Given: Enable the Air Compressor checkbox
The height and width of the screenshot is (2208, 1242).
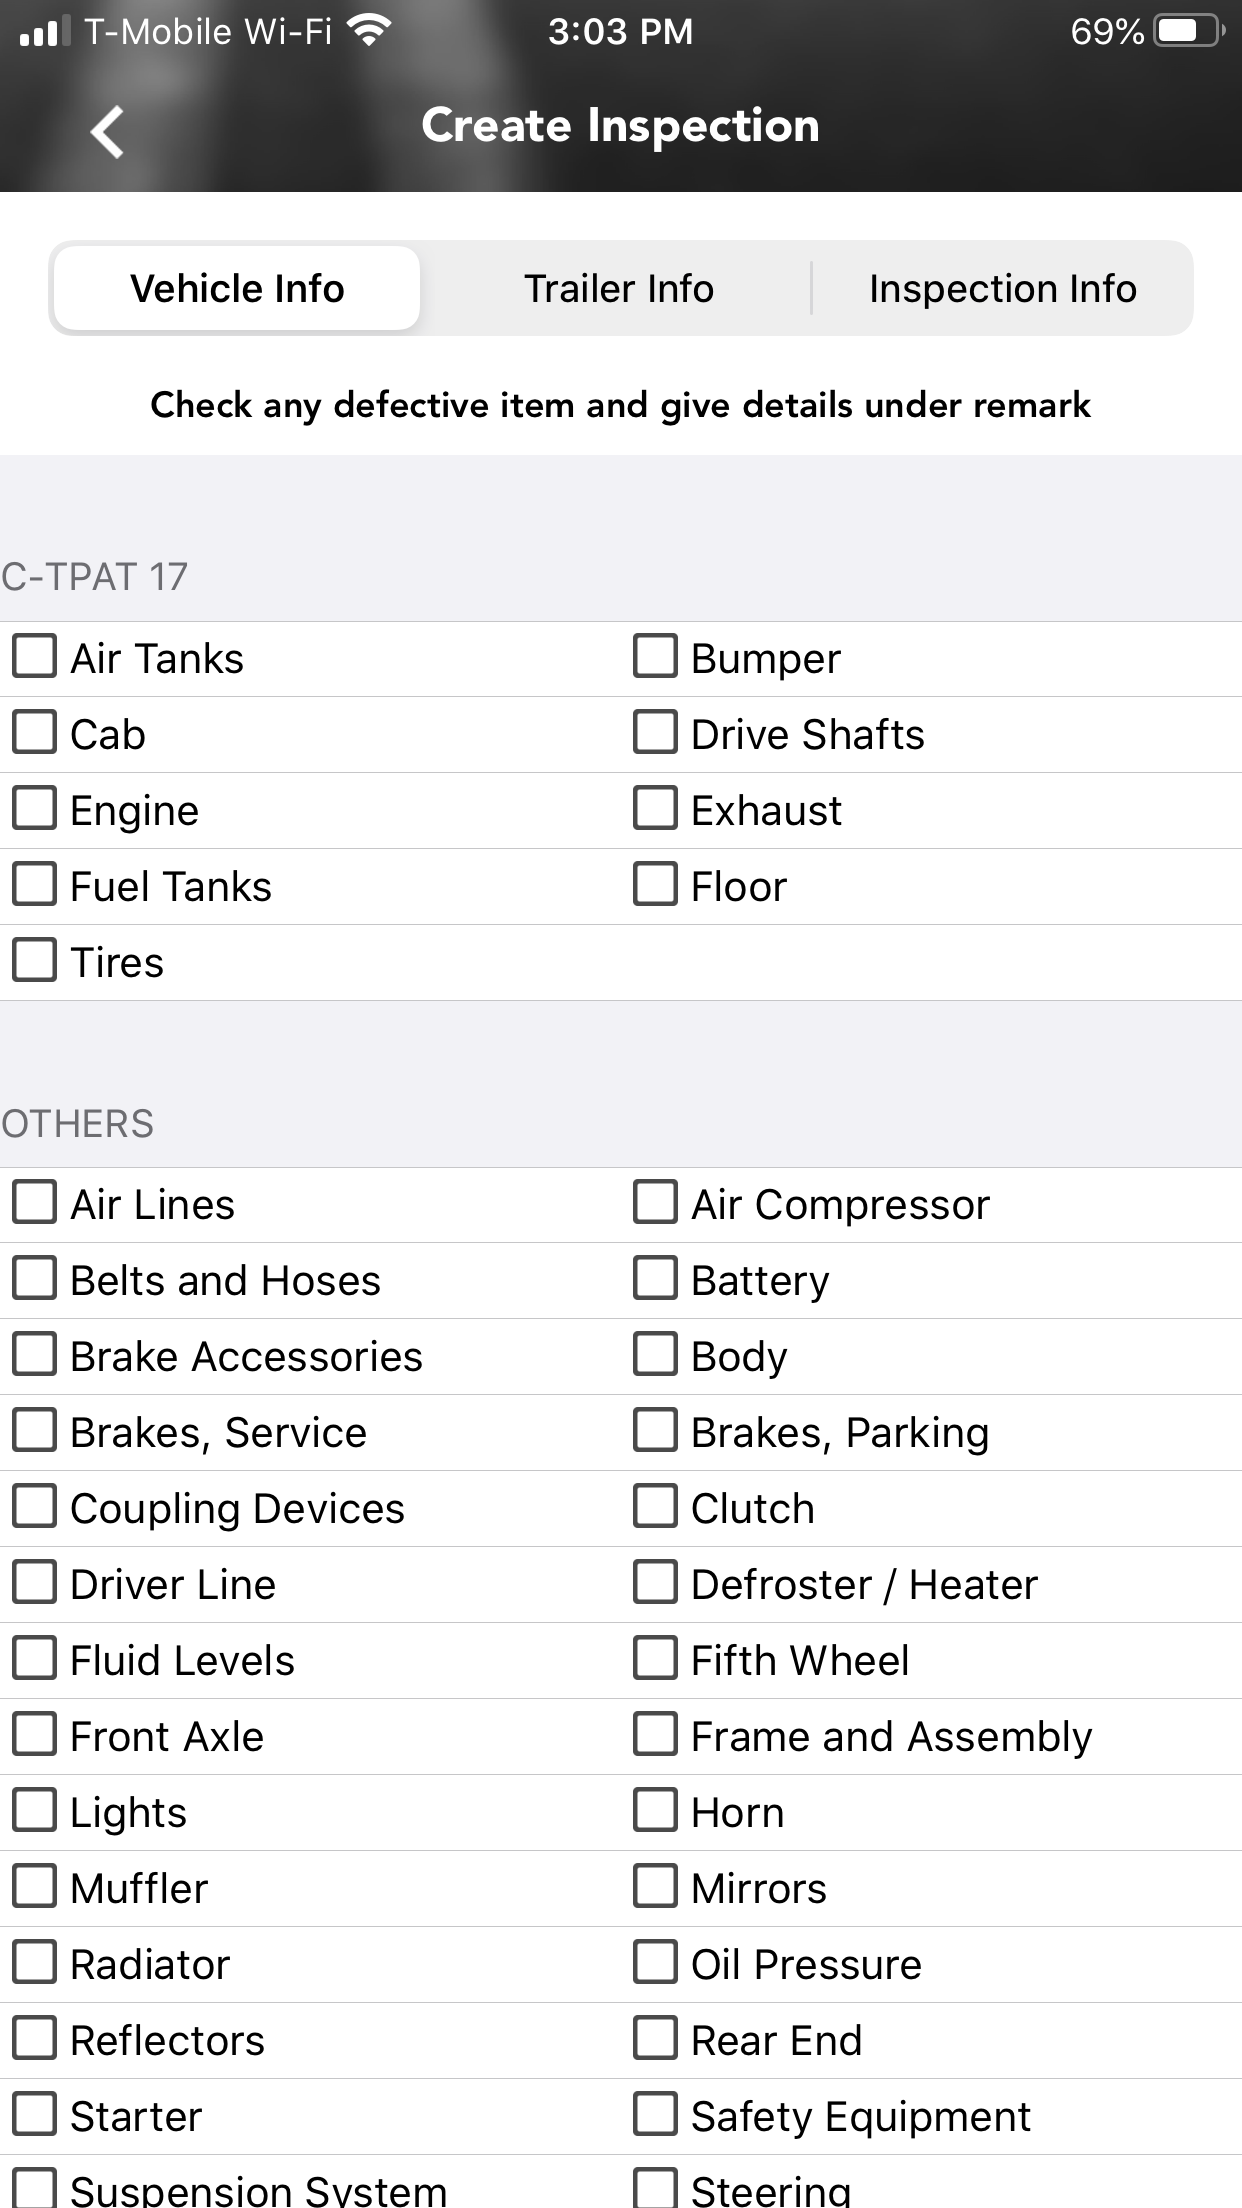Looking at the screenshot, I should 656,1203.
